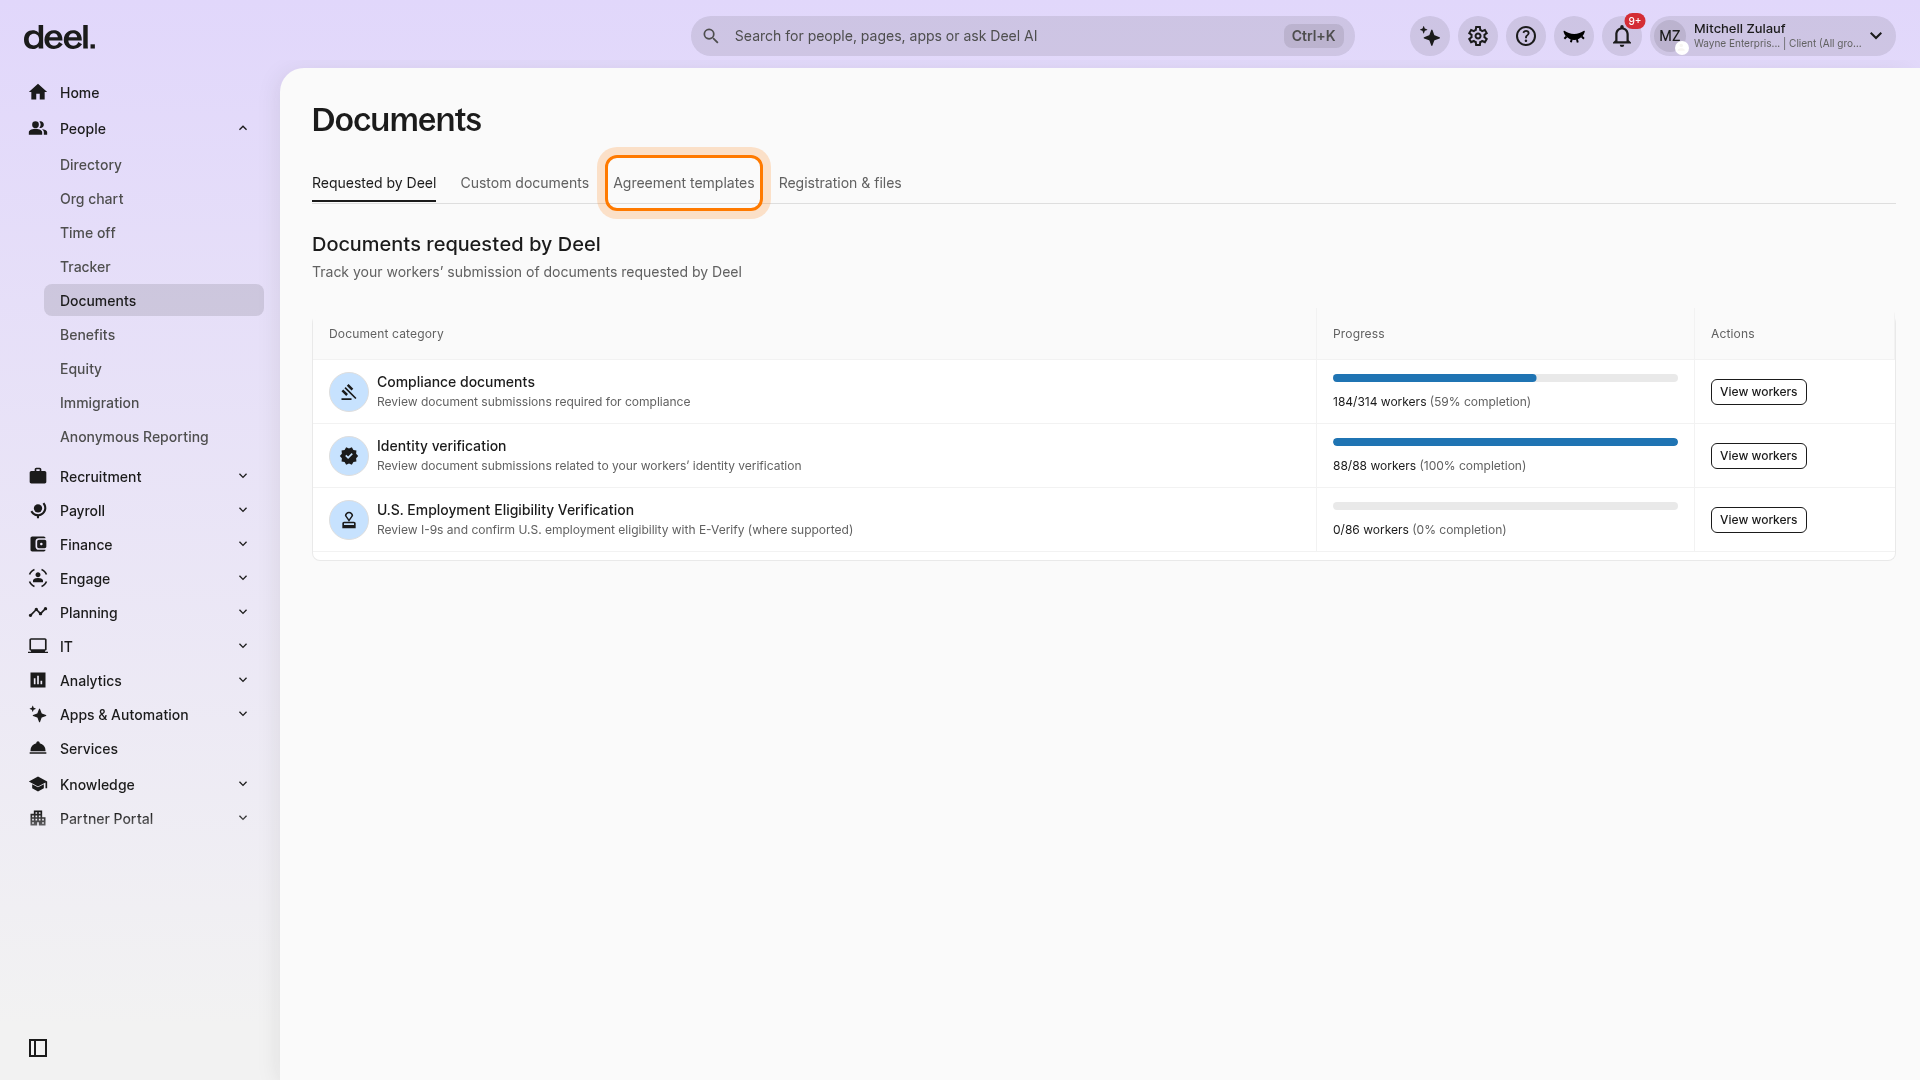1920x1080 pixels.
Task: Expand the Partner Portal chevron
Action: click(x=243, y=818)
